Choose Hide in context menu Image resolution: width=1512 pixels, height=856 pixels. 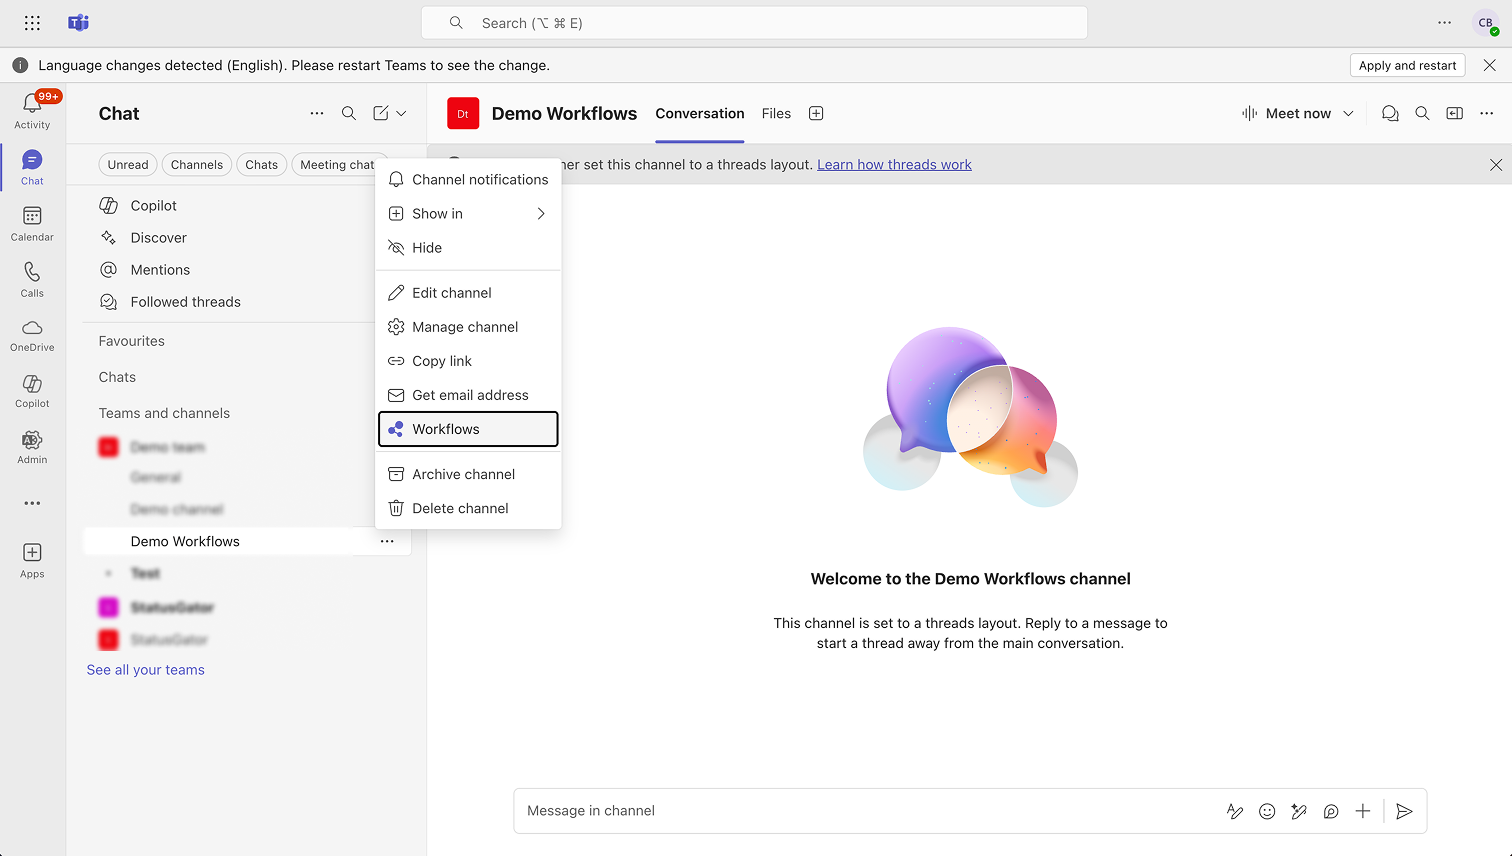tap(468, 248)
